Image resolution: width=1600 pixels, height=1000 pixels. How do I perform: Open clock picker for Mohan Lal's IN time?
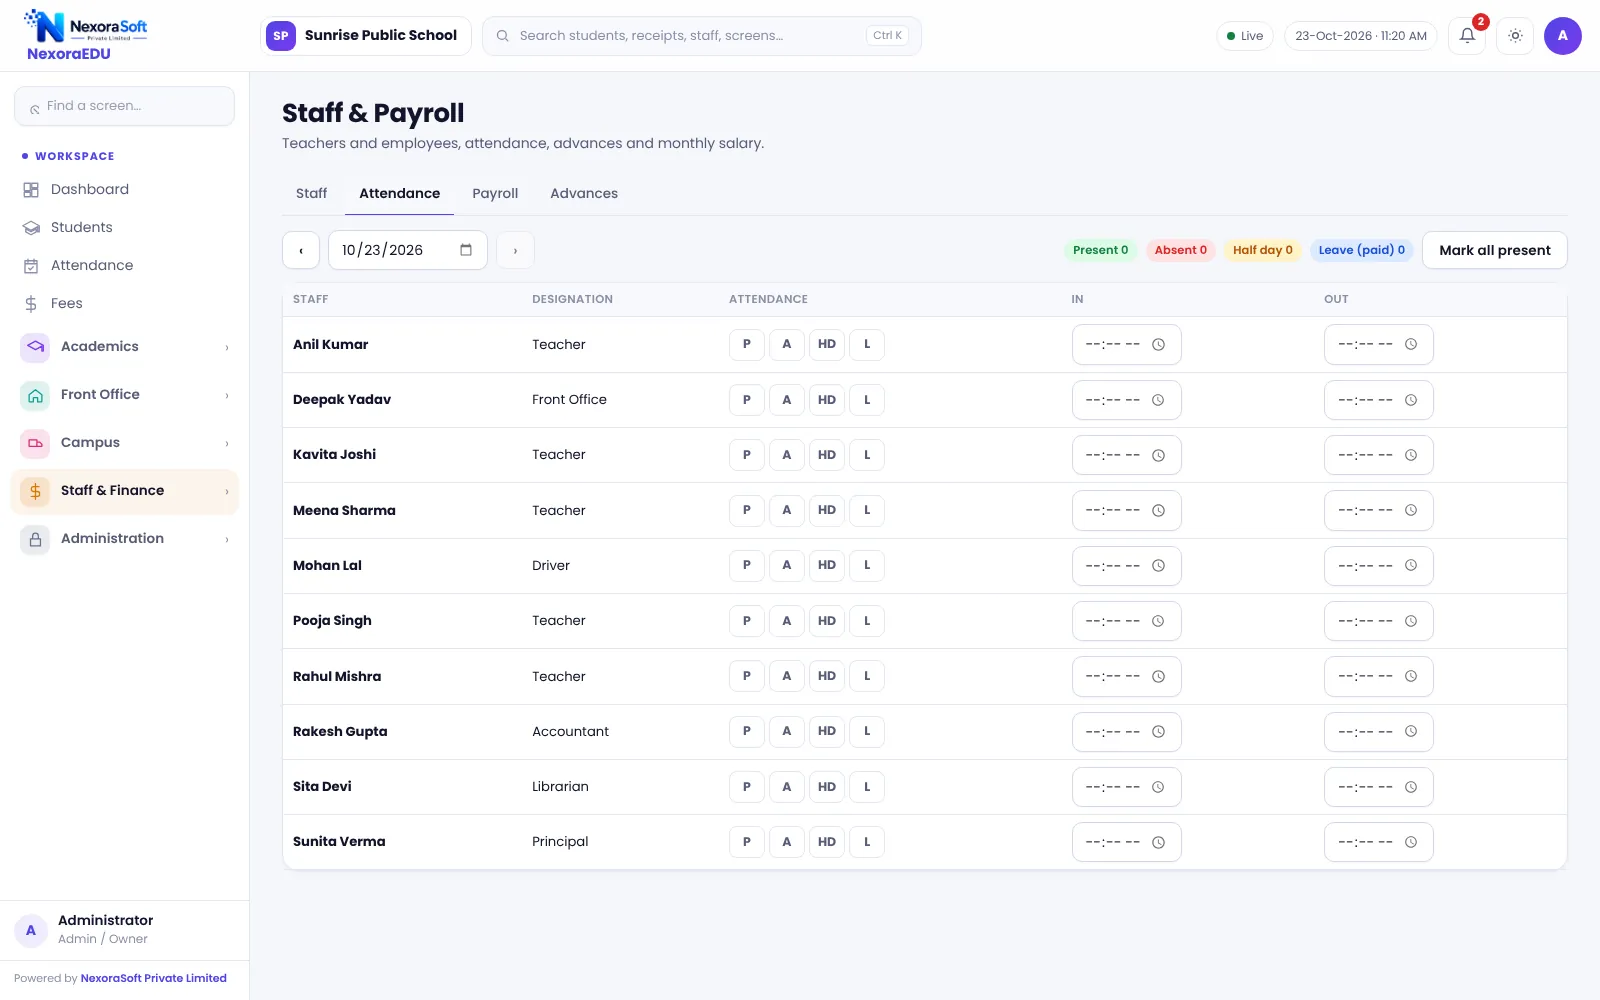[1158, 566]
